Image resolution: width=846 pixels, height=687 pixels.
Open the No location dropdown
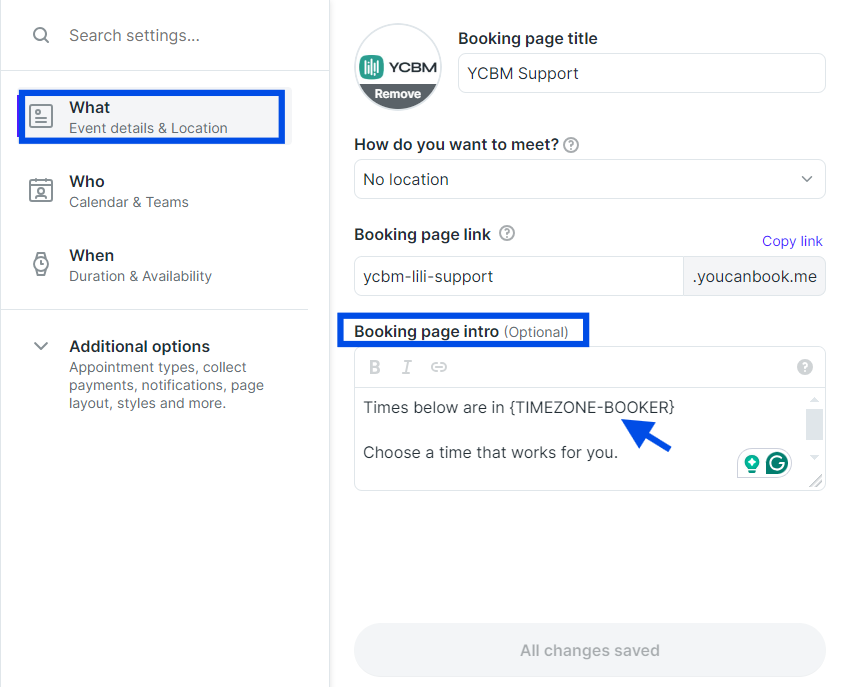(590, 179)
